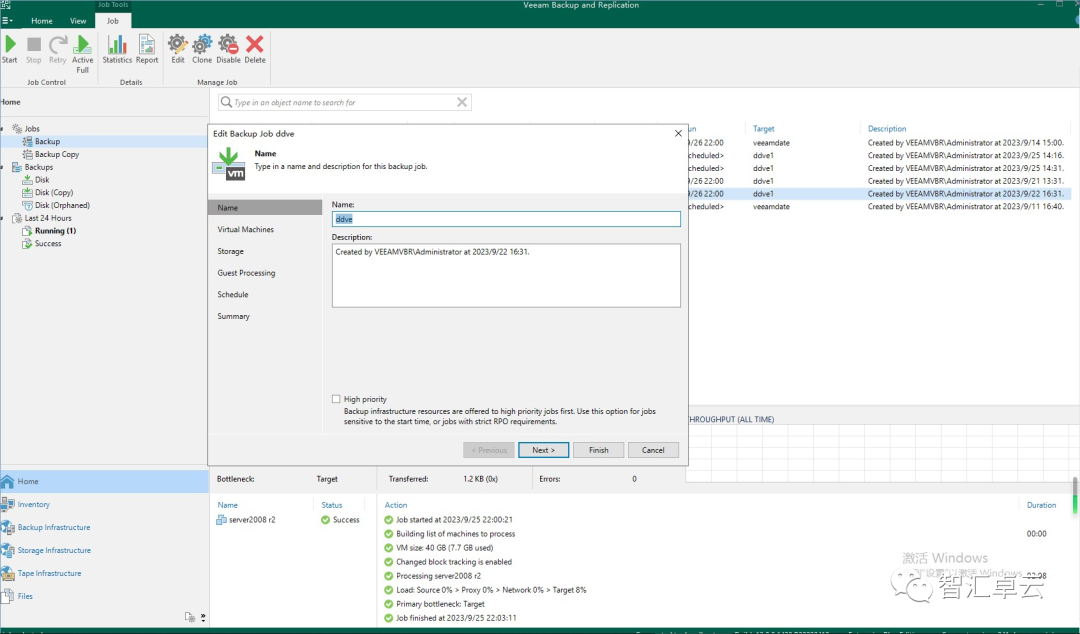
Task: Click the Next button
Action: tap(543, 450)
